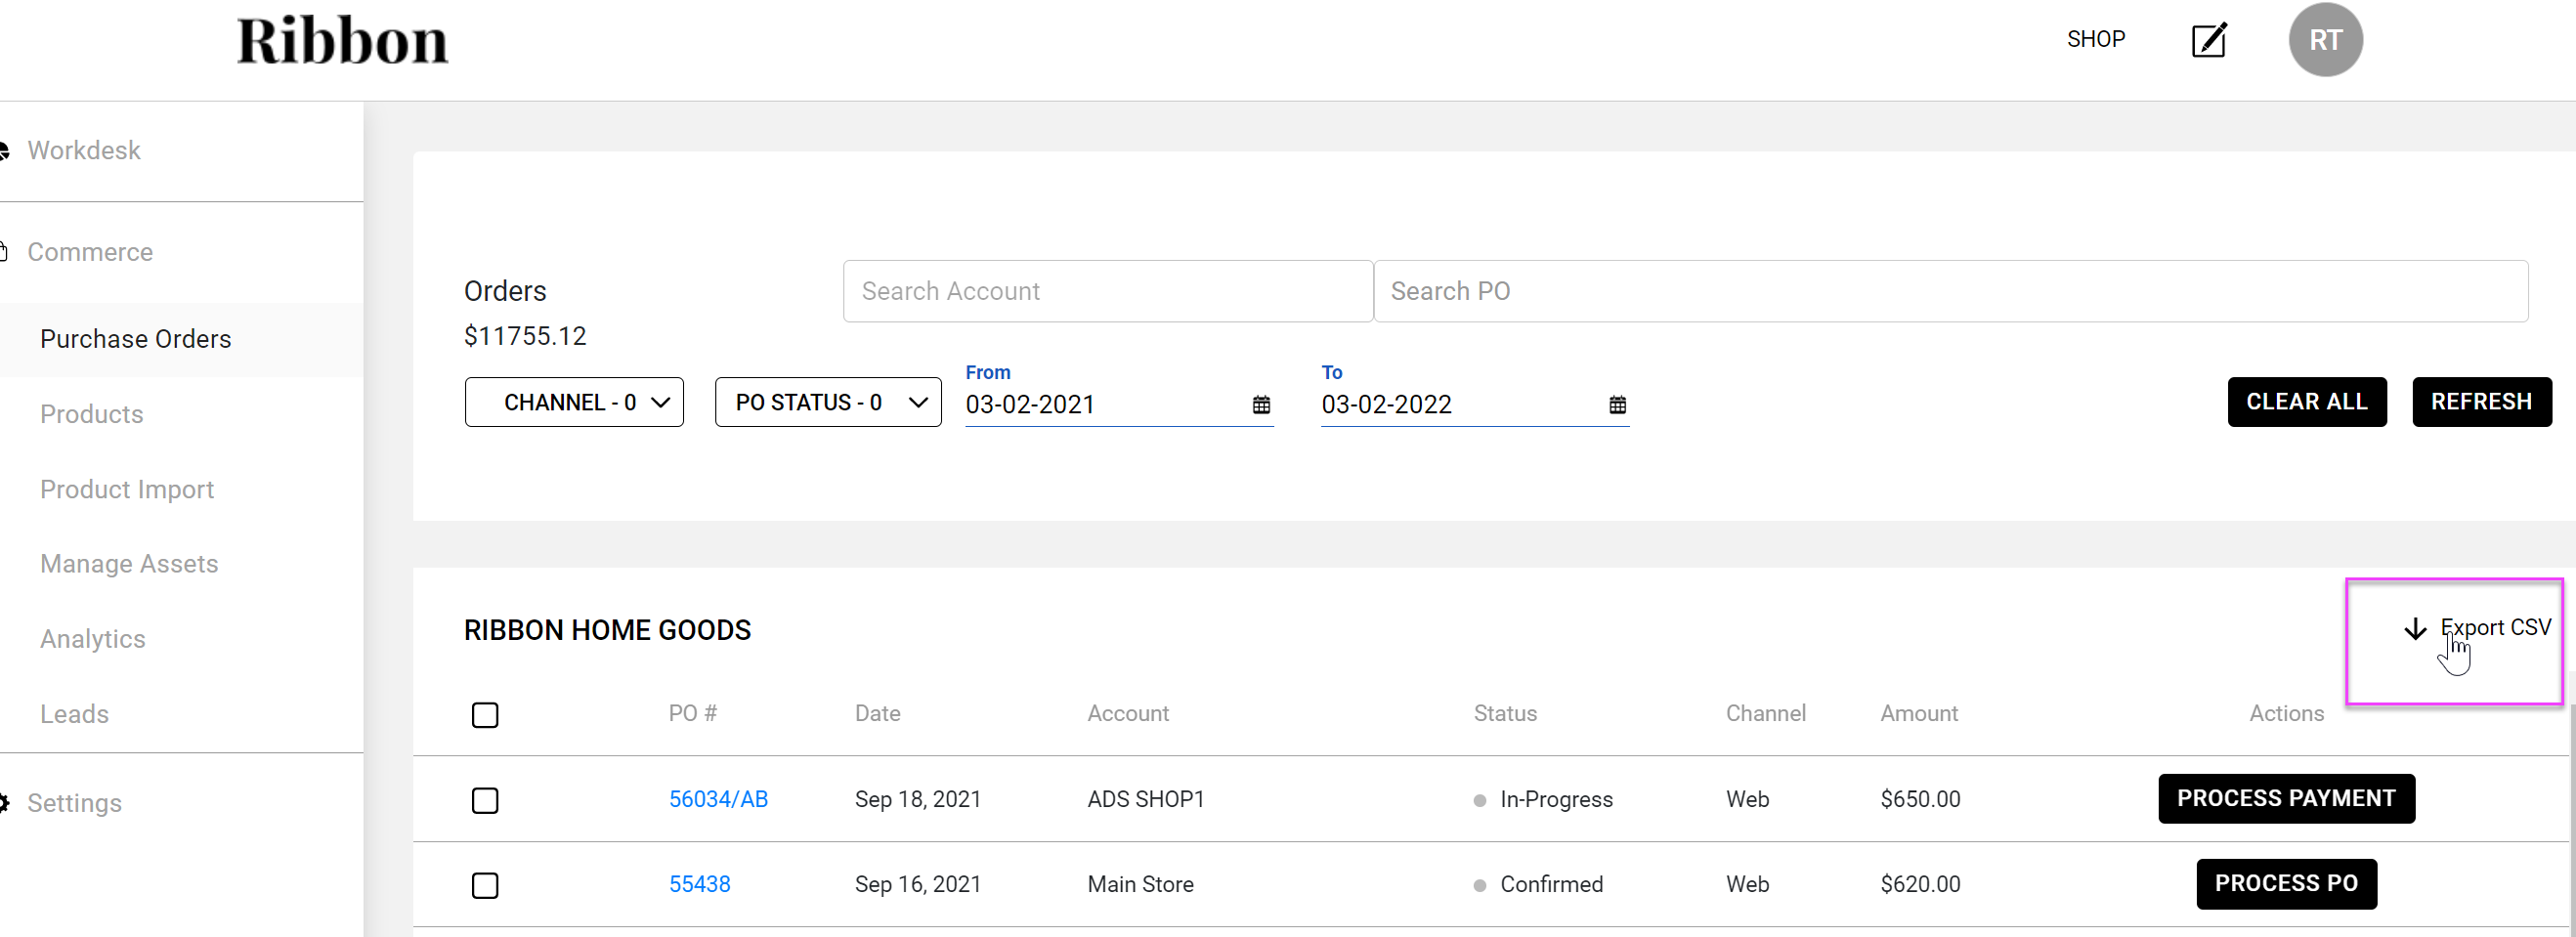Open purchase order link 55438
This screenshot has height=937, width=2576.
pyautogui.click(x=699, y=884)
